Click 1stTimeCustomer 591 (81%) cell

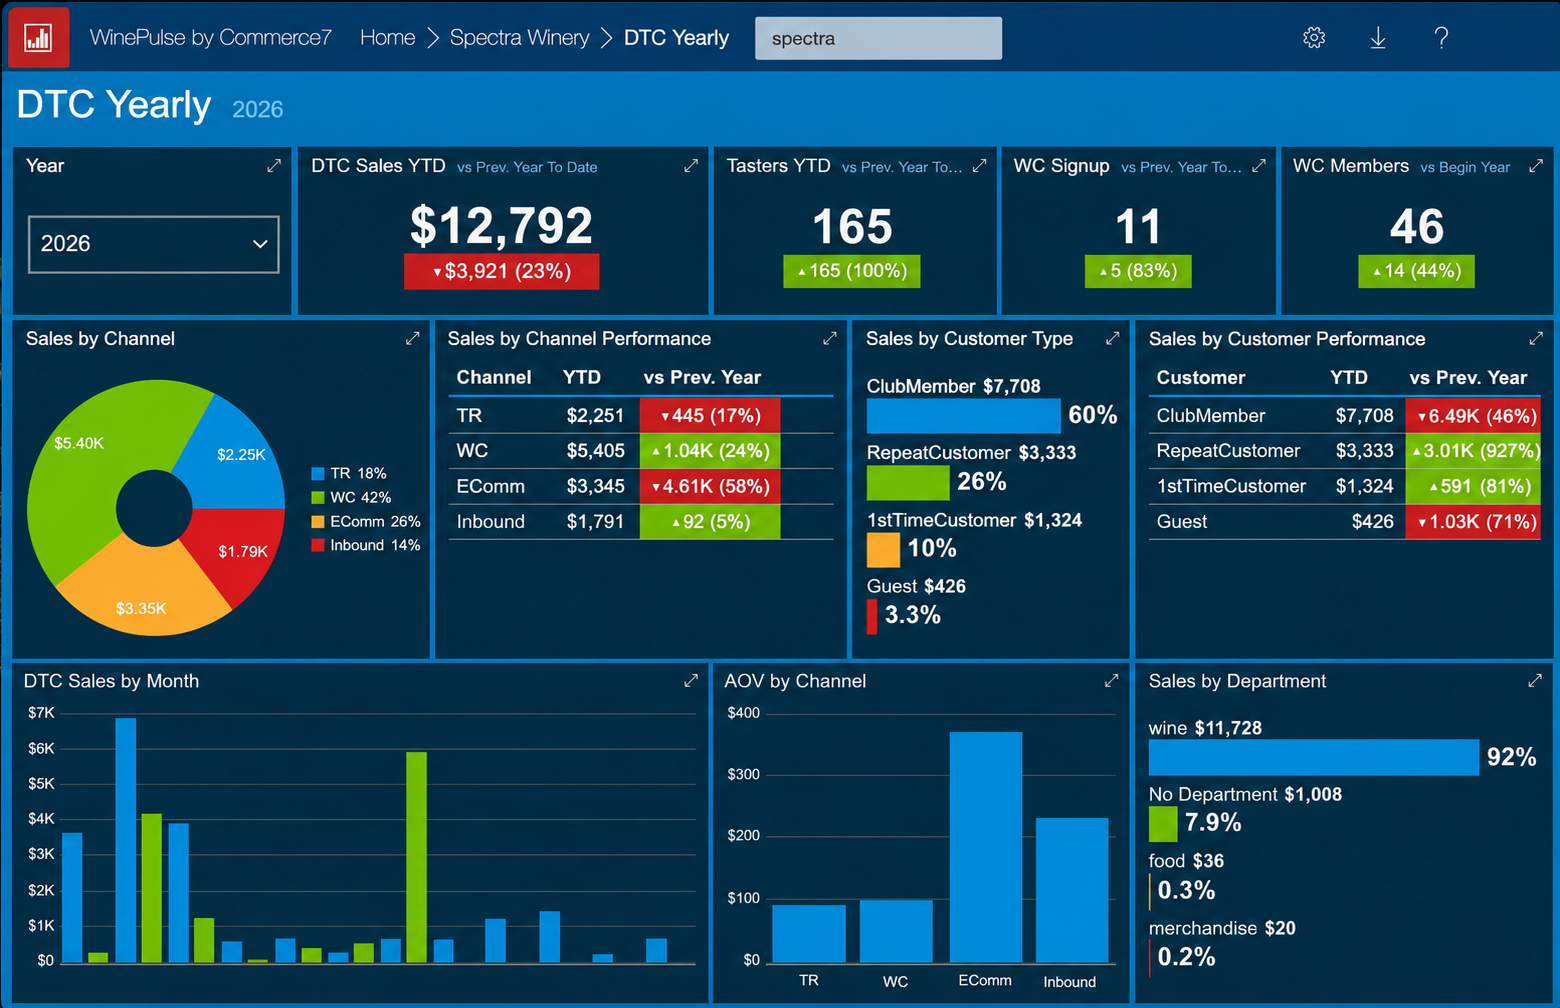point(1472,486)
